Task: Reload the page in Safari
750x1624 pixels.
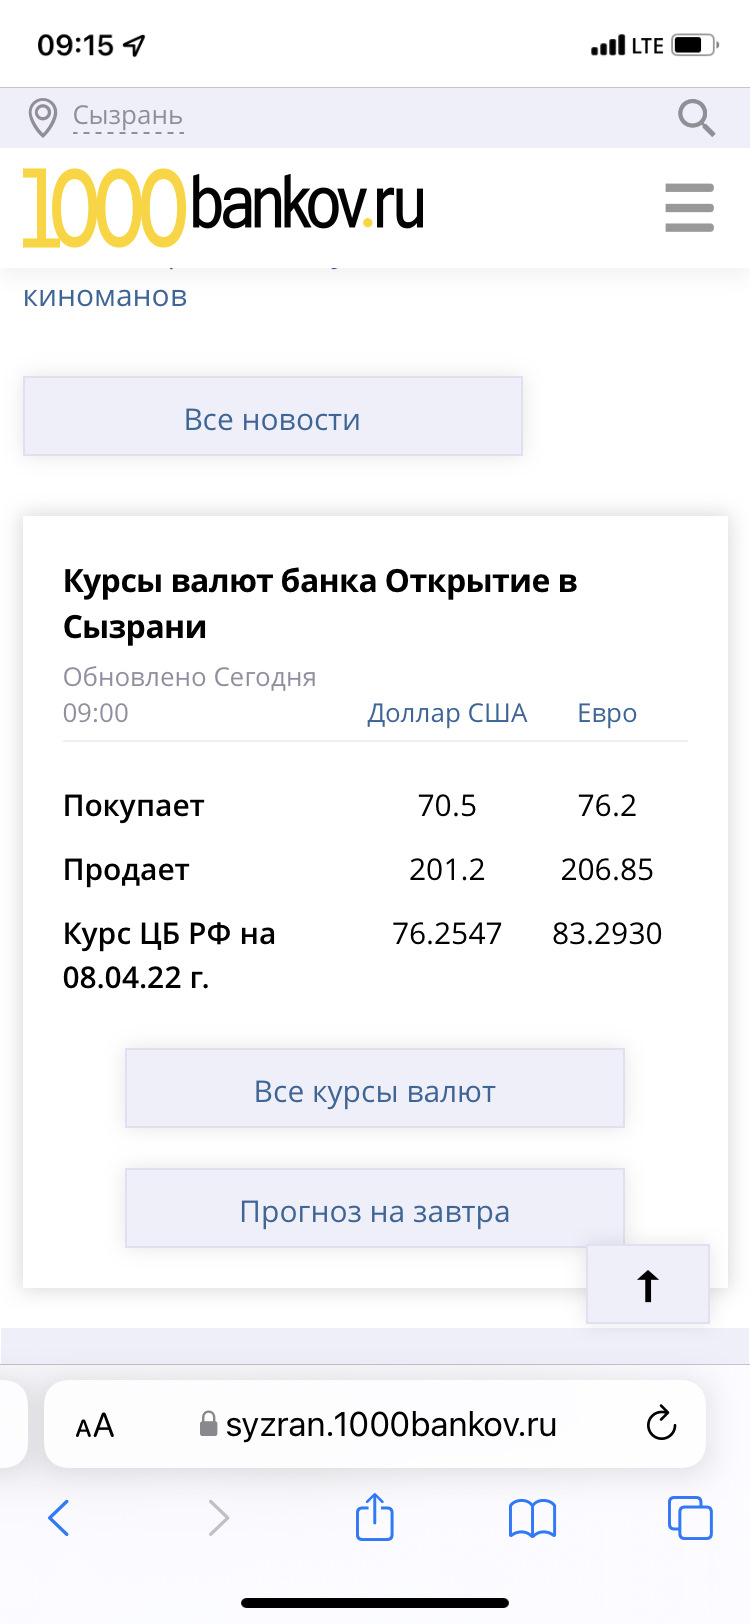Action: pos(661,1424)
